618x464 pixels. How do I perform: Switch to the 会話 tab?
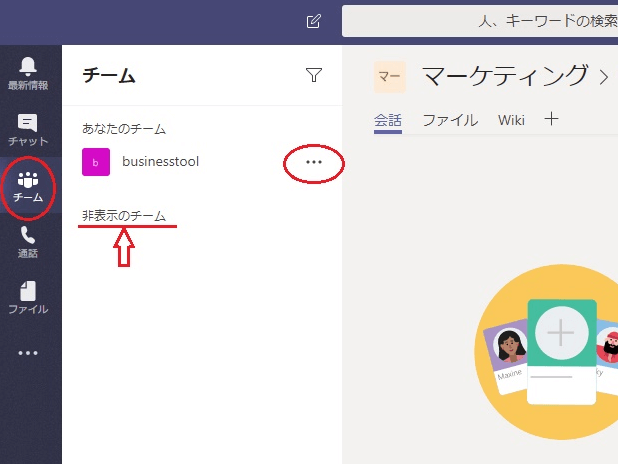click(388, 120)
